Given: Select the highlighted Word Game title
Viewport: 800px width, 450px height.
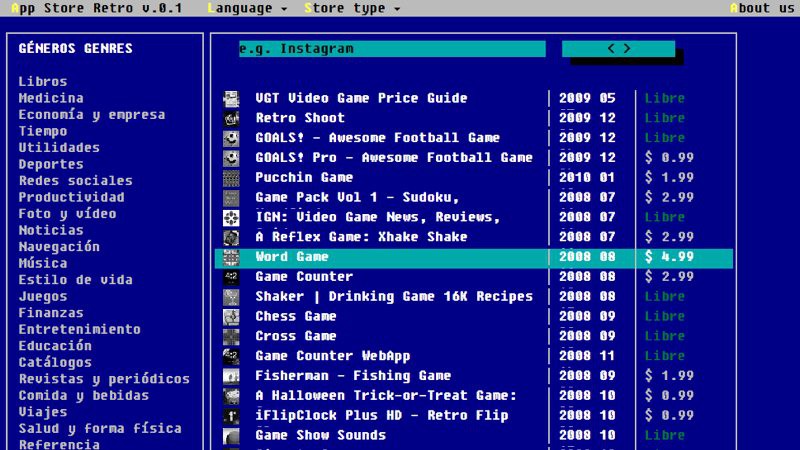Looking at the screenshot, I should pos(292,257).
